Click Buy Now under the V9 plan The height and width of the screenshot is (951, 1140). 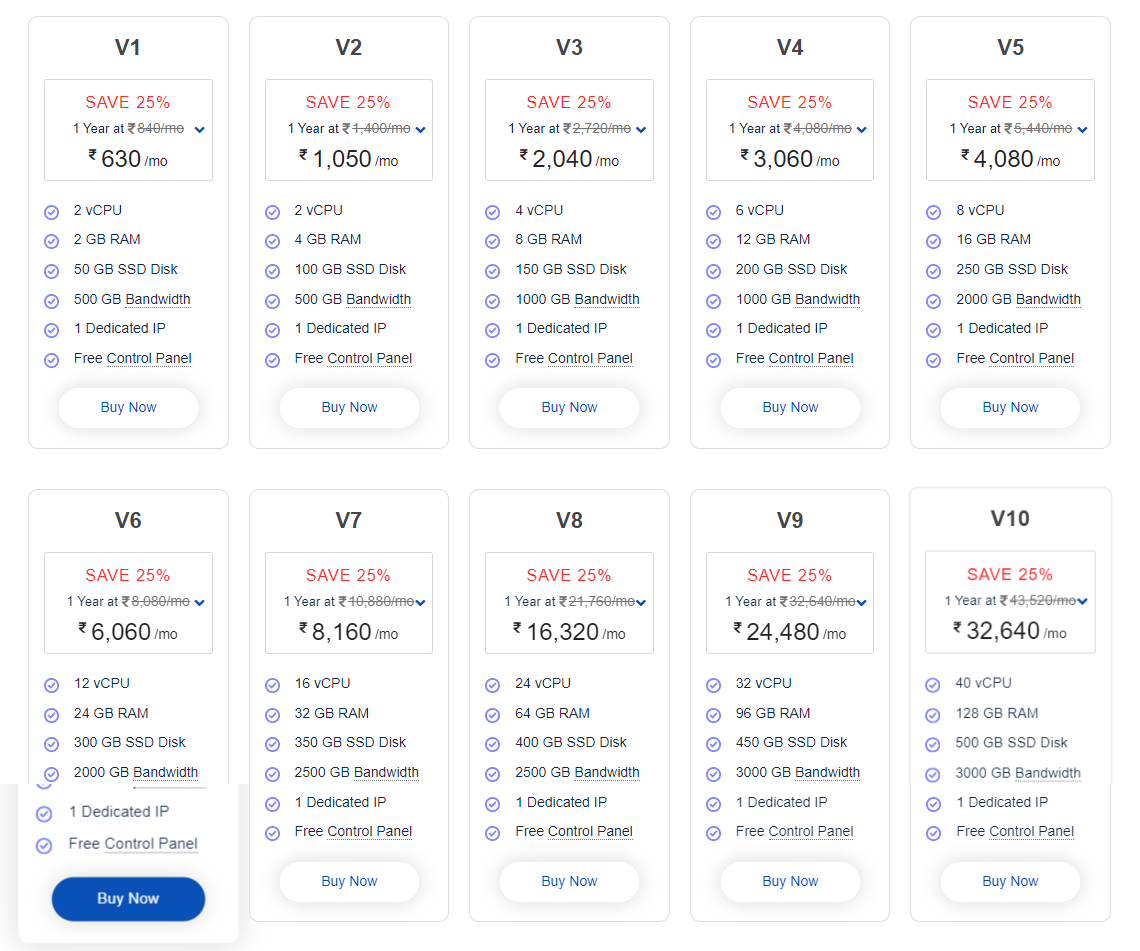point(790,882)
